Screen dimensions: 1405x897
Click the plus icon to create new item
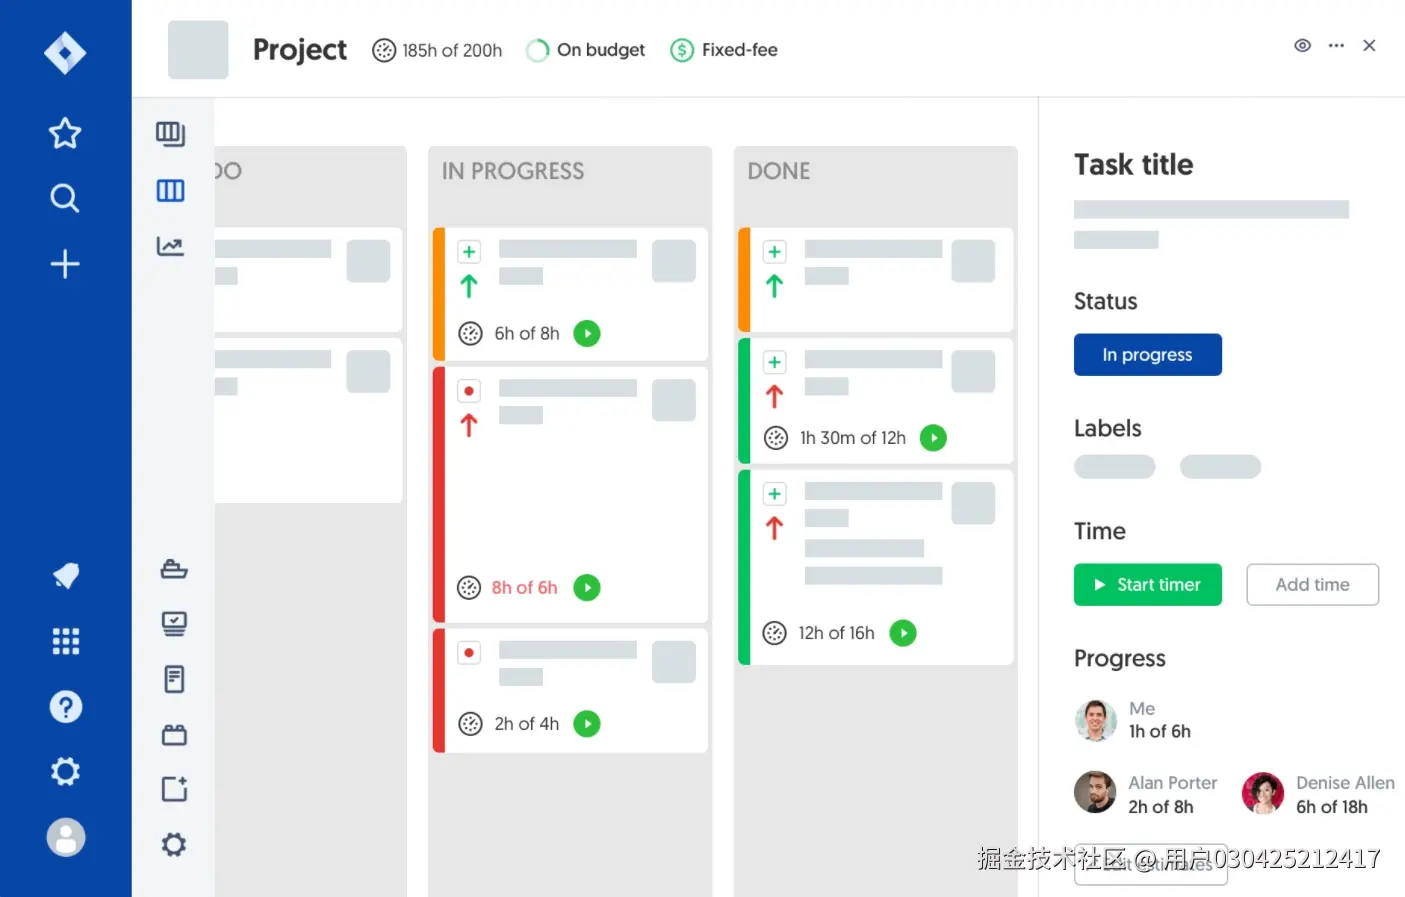[x=65, y=264]
